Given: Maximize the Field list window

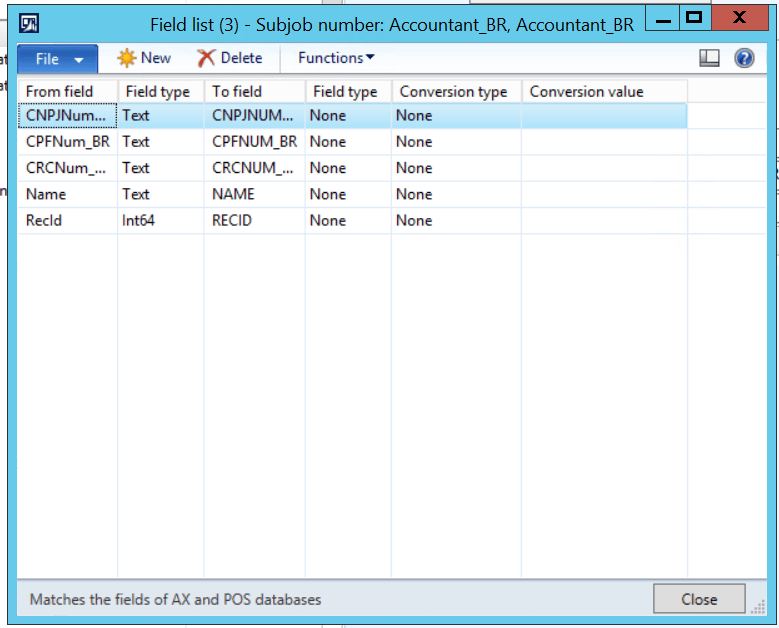Looking at the screenshot, I should click(694, 18).
